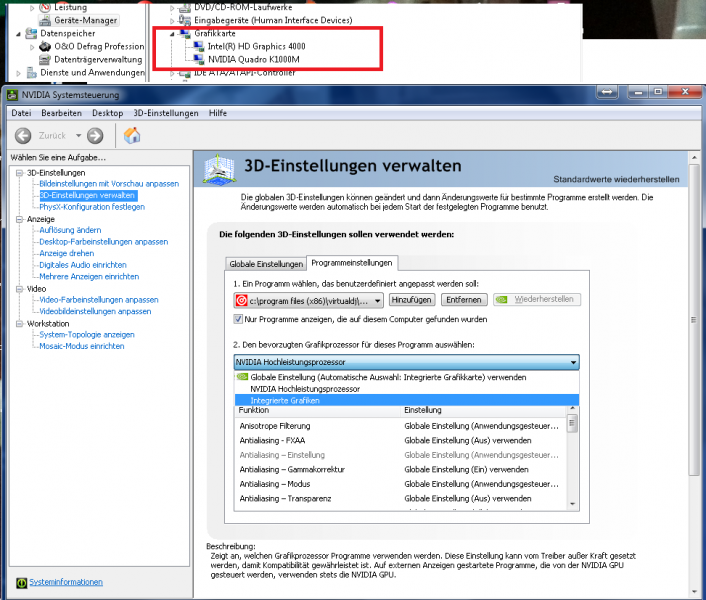Open the Hilfe menu
The width and height of the screenshot is (706, 600).
(x=217, y=113)
